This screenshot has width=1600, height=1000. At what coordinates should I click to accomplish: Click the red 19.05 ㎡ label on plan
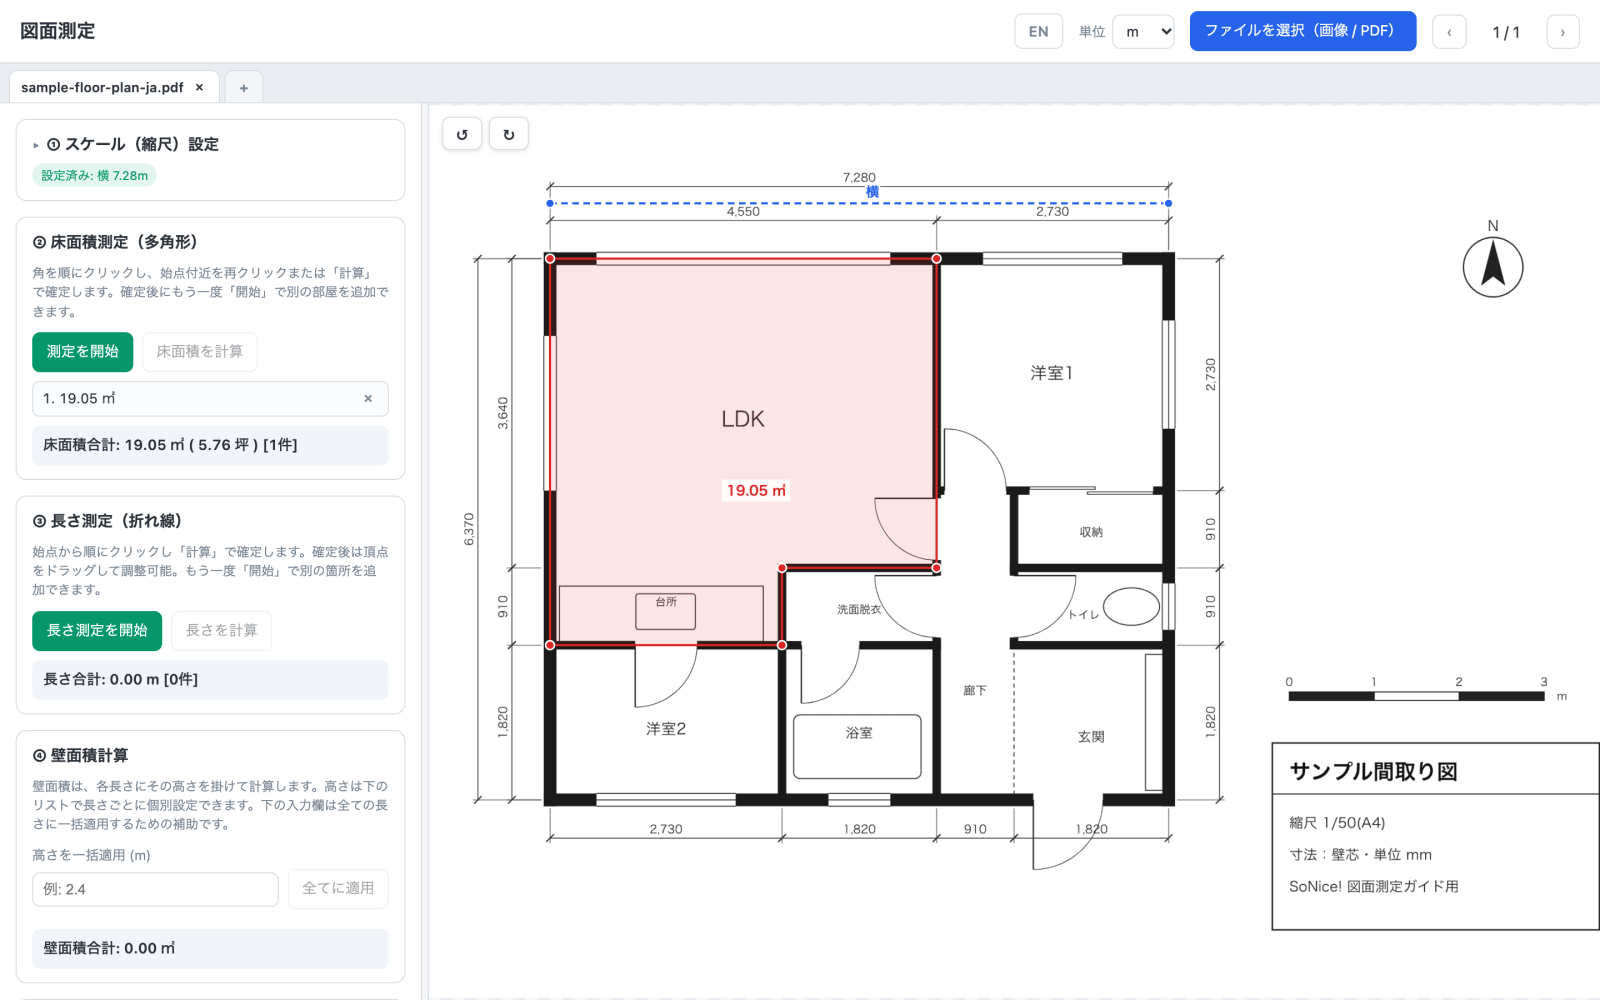756,490
